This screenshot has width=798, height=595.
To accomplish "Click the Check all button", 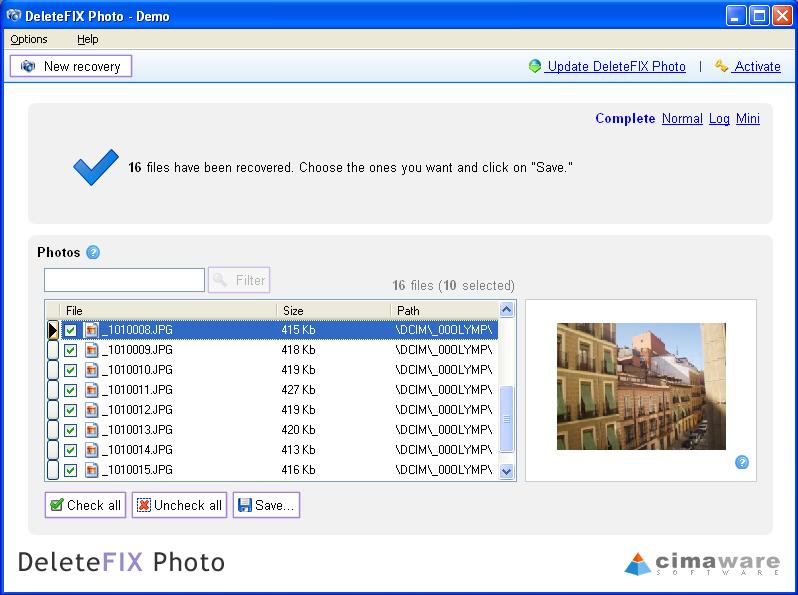I will pyautogui.click(x=85, y=505).
